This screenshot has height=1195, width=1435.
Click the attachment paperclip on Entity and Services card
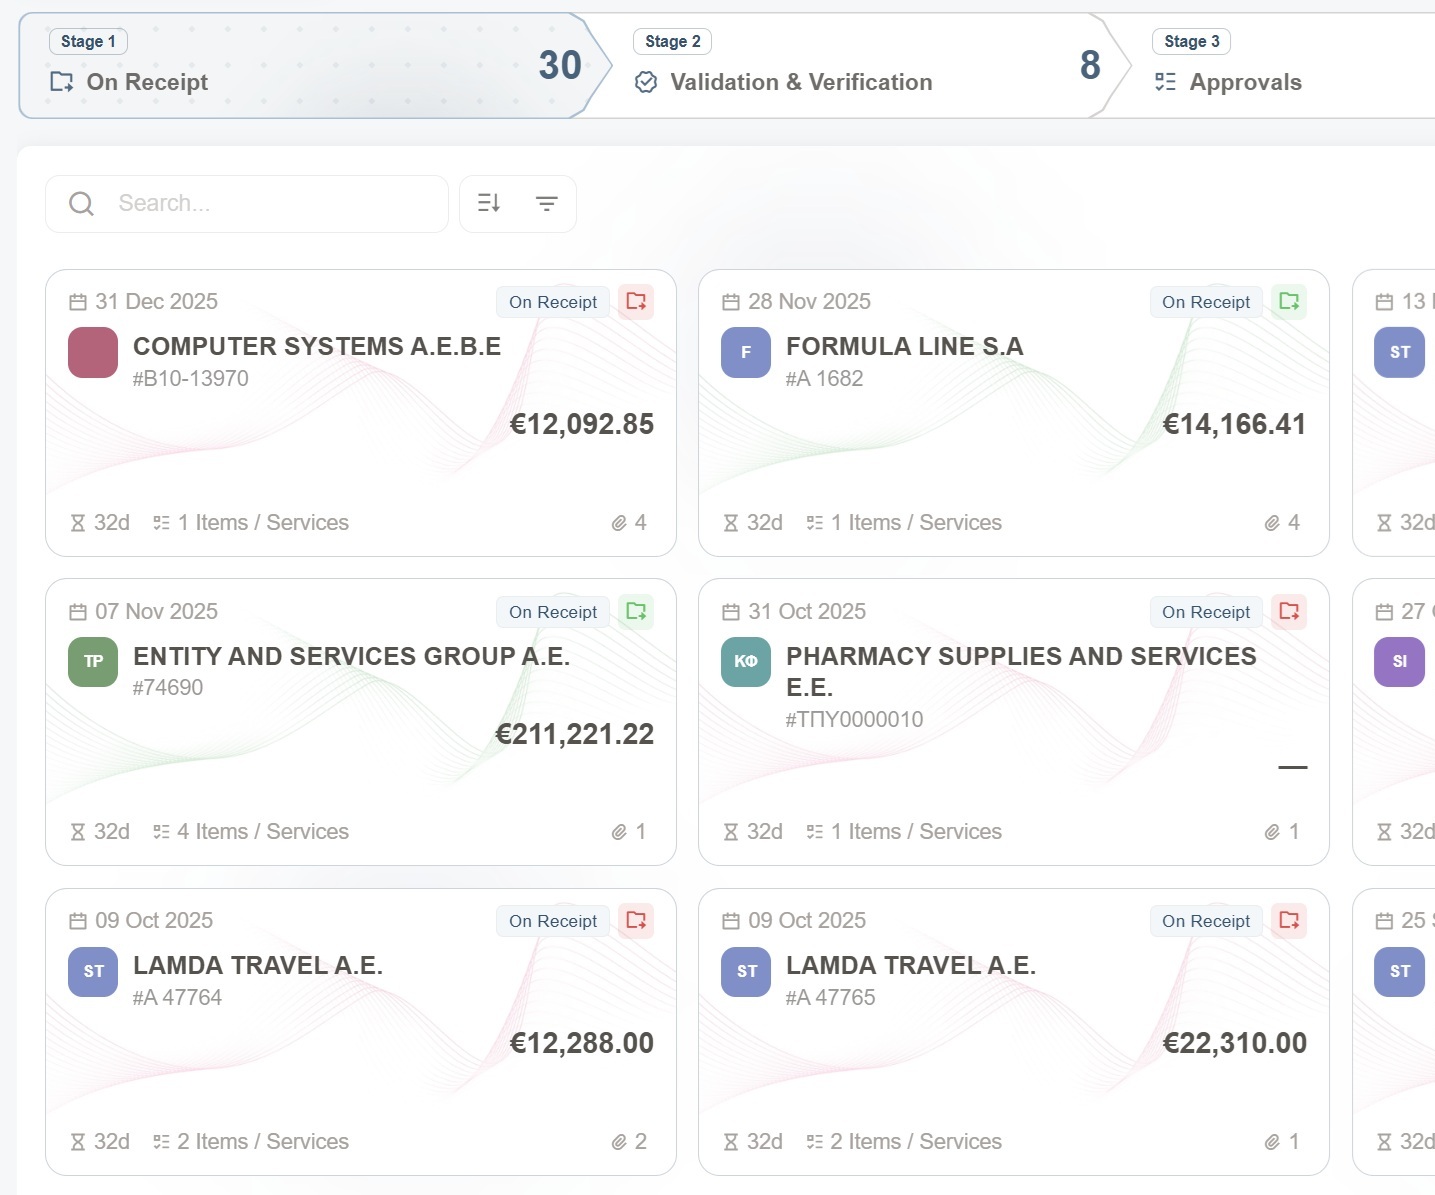coord(619,832)
